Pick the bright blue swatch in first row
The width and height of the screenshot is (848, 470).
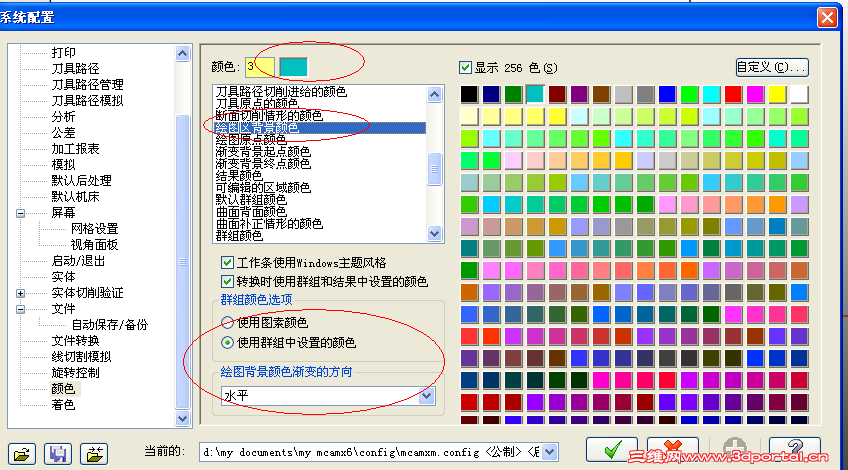(x=667, y=94)
